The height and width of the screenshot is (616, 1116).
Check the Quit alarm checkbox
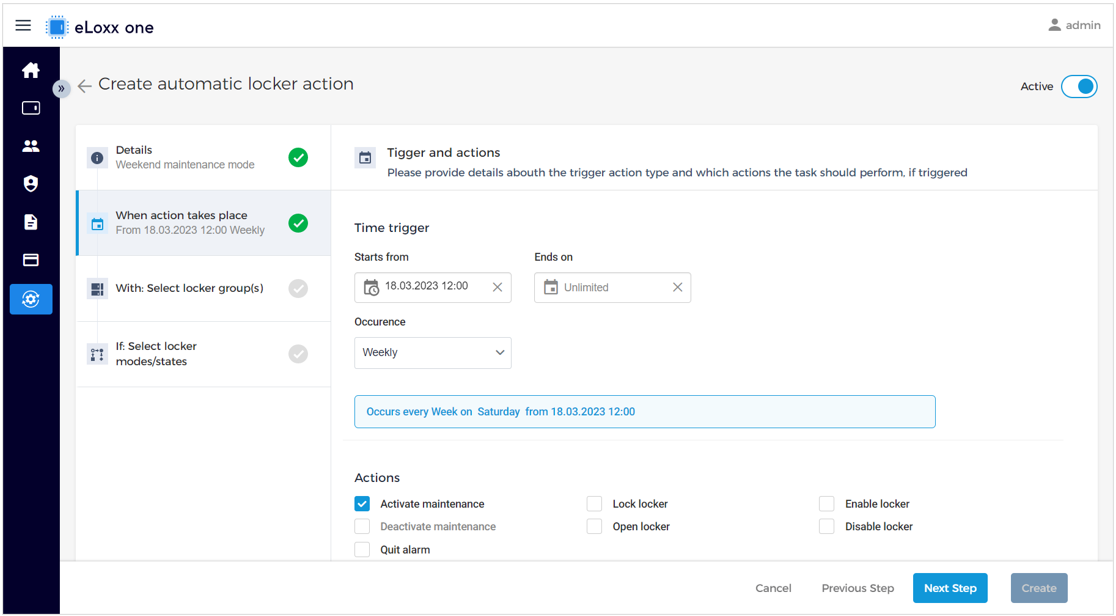tap(362, 549)
